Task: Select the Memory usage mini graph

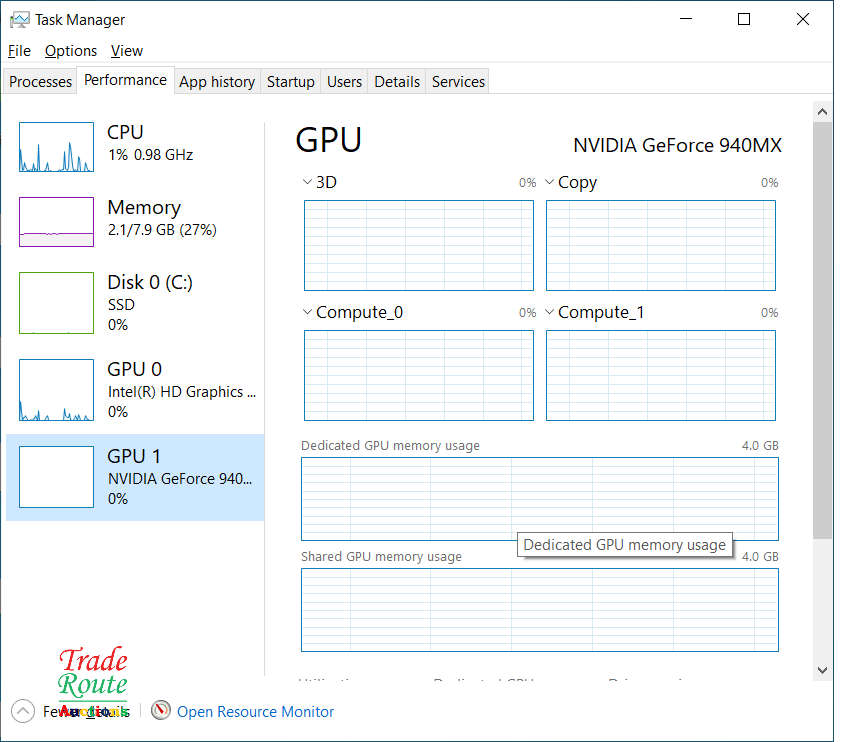Action: point(56,222)
